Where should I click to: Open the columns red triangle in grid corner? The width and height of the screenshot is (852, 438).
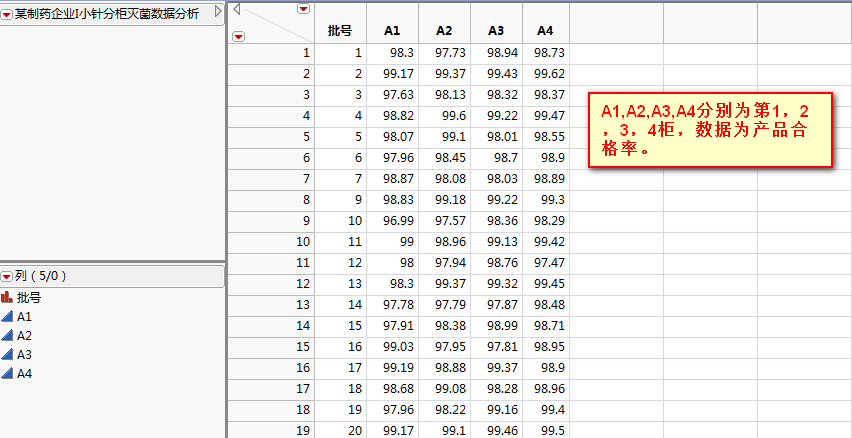click(x=304, y=9)
